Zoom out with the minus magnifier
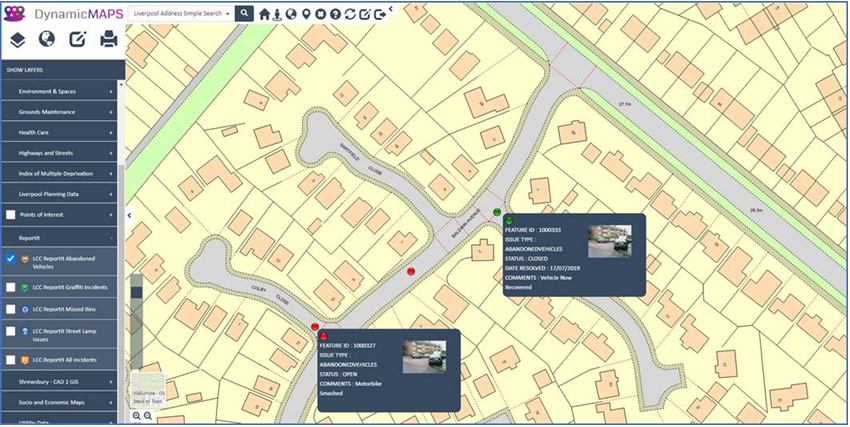 tap(147, 416)
